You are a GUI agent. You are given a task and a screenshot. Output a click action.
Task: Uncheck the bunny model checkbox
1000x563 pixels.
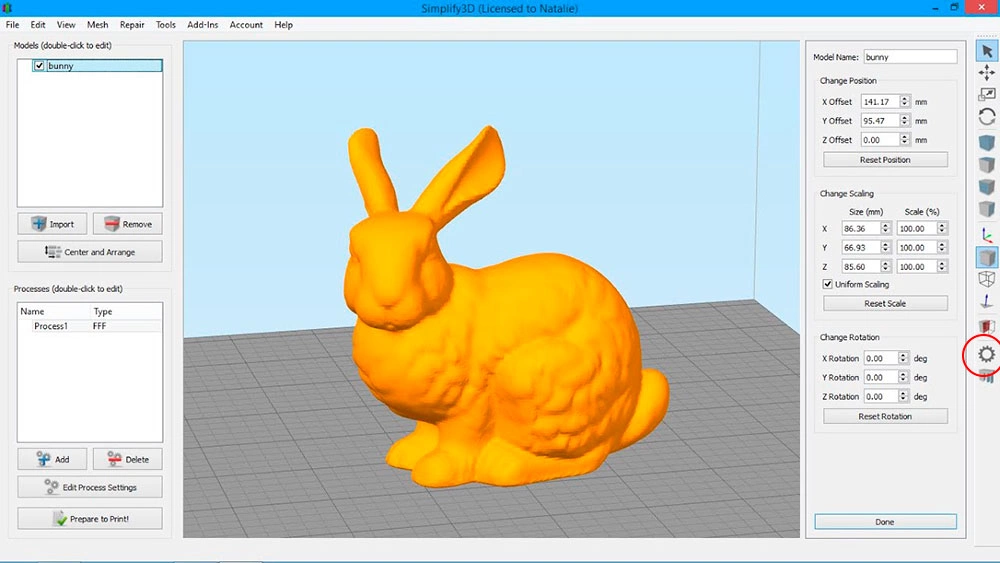39,66
